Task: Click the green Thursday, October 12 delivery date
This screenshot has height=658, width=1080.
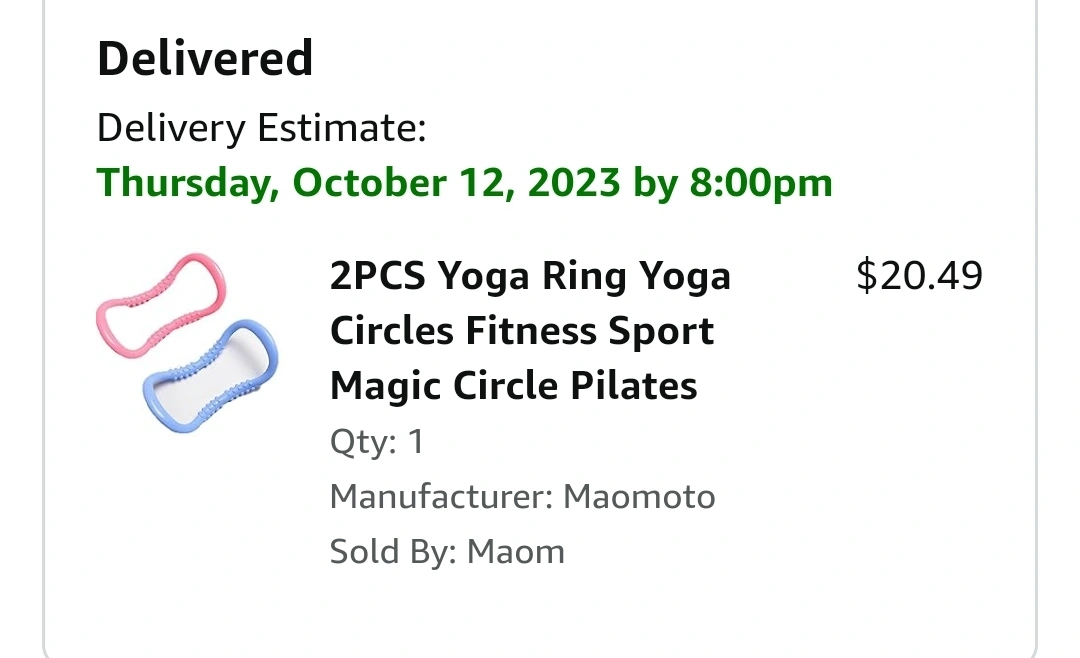Action: (464, 183)
